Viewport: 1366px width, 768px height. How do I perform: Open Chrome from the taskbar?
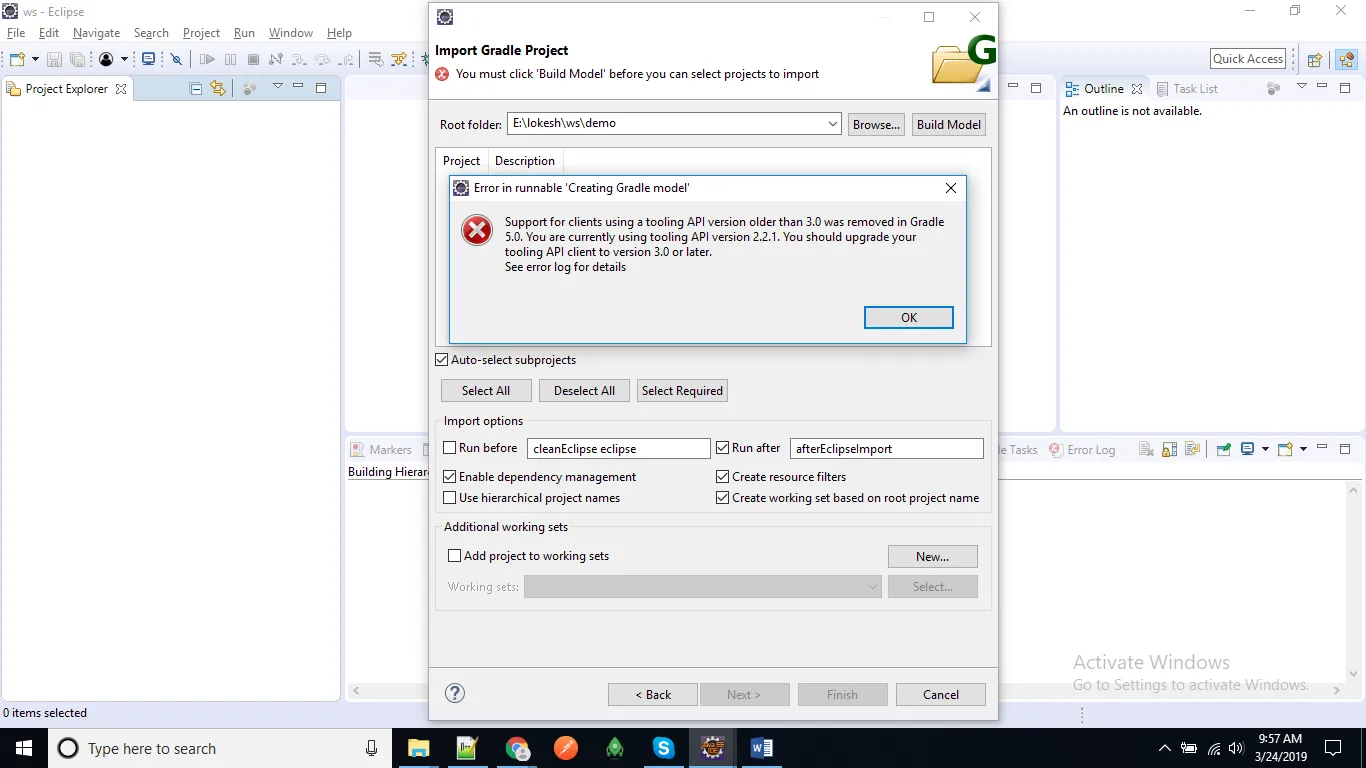[517, 748]
